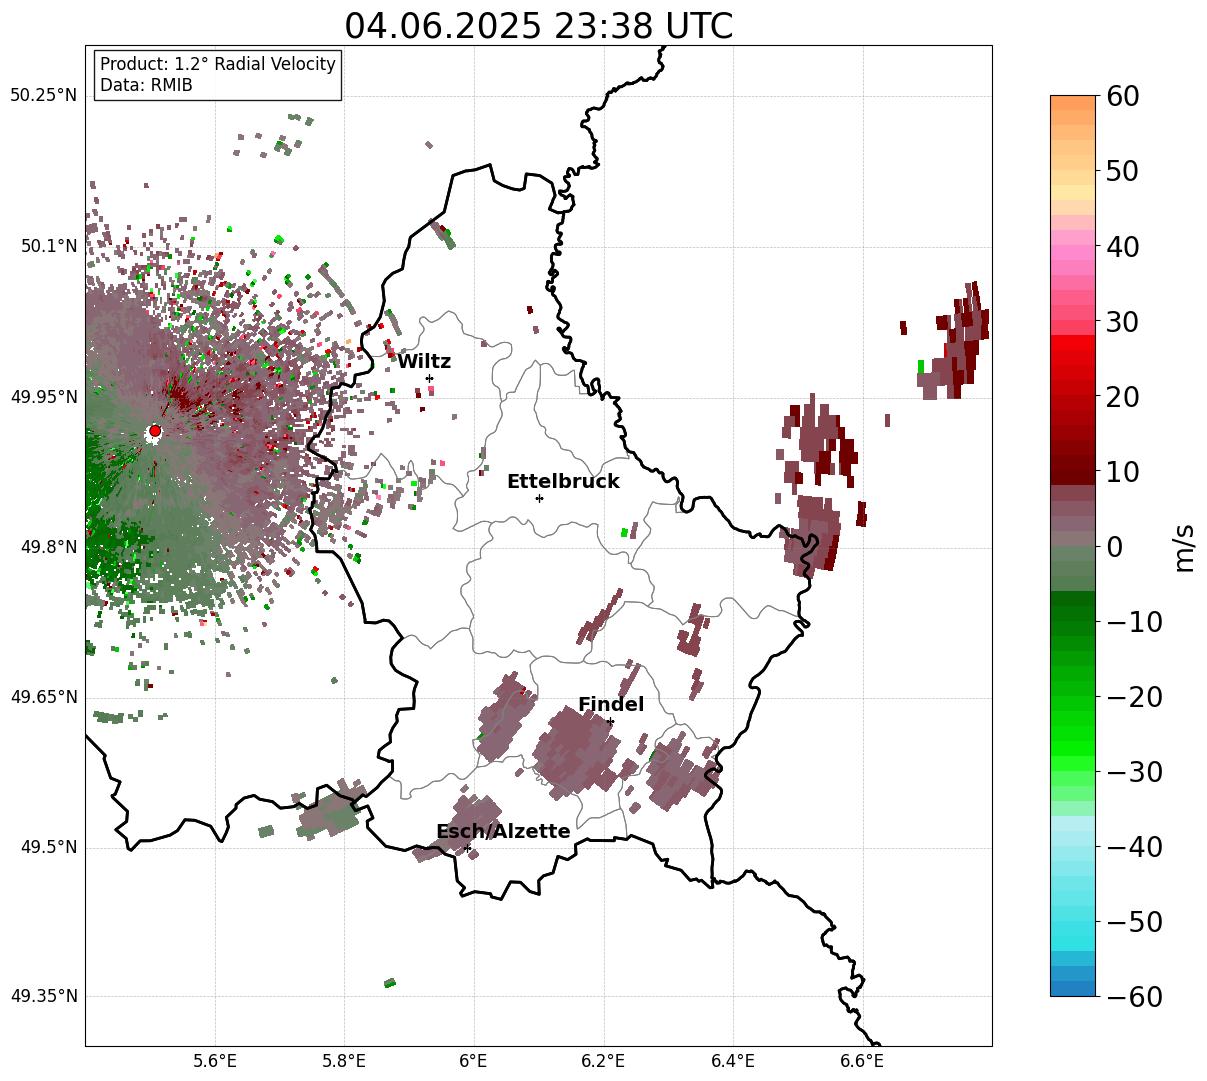Click the Esch/Alzette station cross marker
This screenshot has width=1207, height=1081.
[467, 848]
